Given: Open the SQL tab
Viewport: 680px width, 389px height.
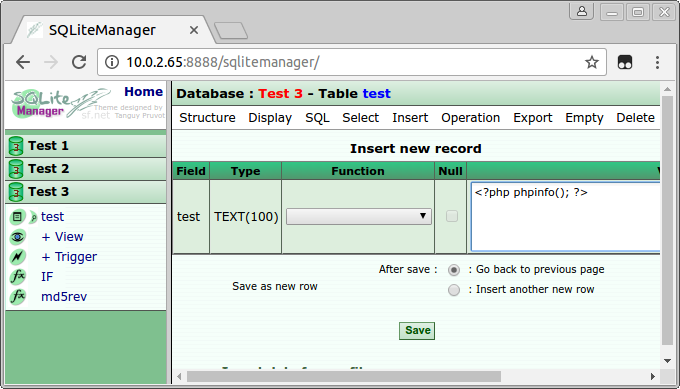Looking at the screenshot, I should click(317, 118).
